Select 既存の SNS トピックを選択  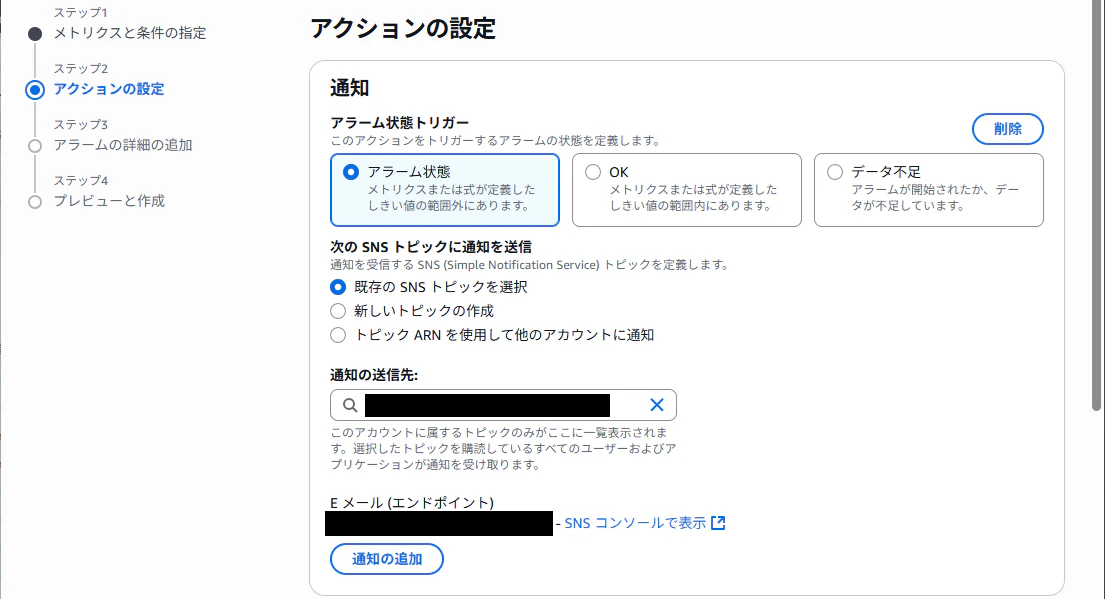[338, 287]
